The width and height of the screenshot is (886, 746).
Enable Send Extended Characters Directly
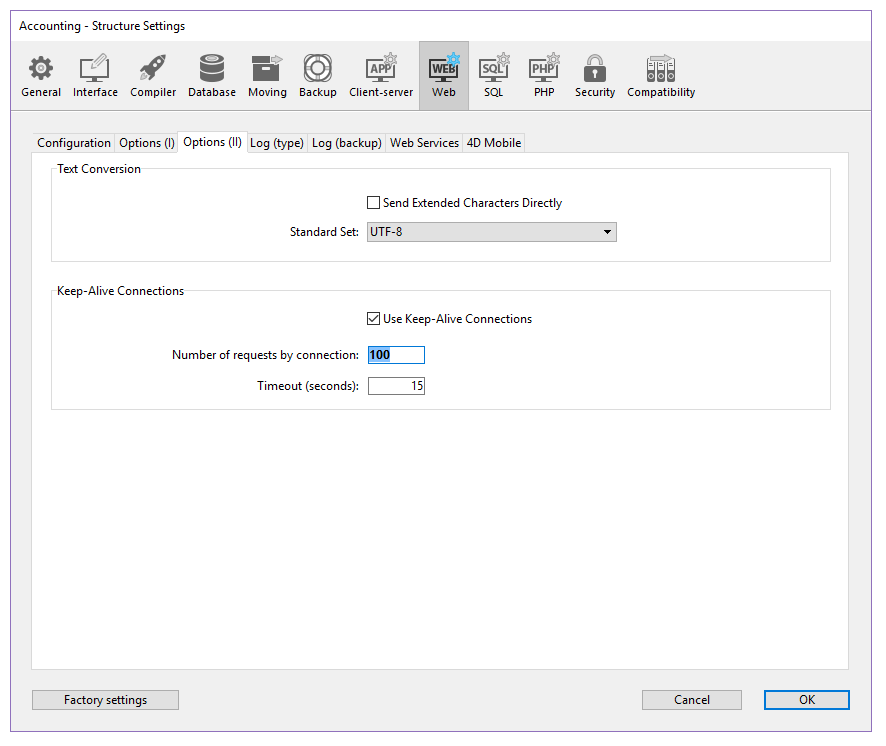pos(374,203)
